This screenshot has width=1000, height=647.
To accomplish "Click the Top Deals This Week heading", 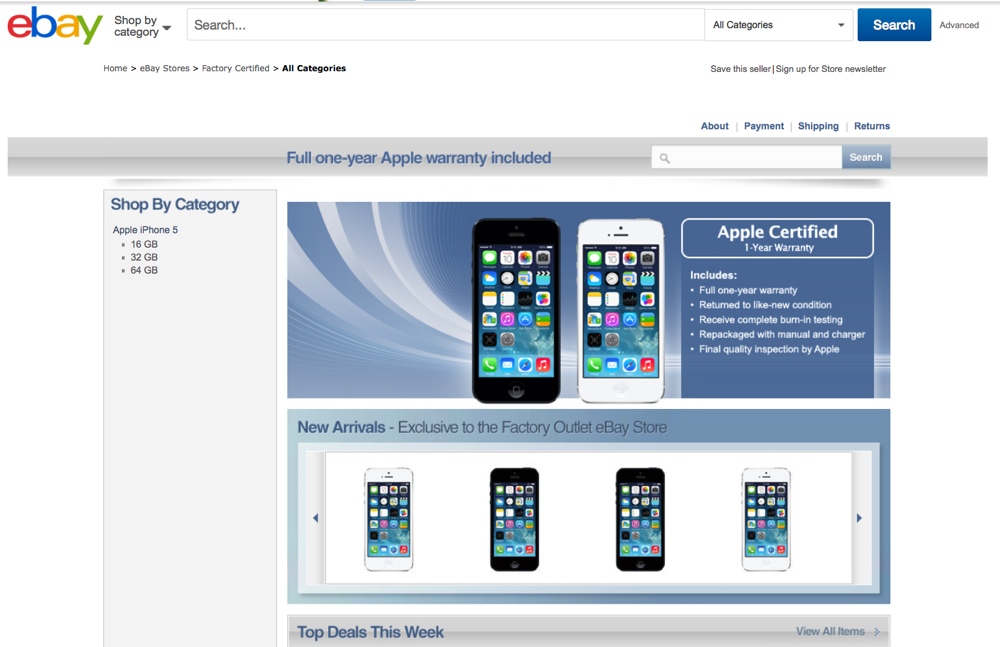I will coord(370,632).
